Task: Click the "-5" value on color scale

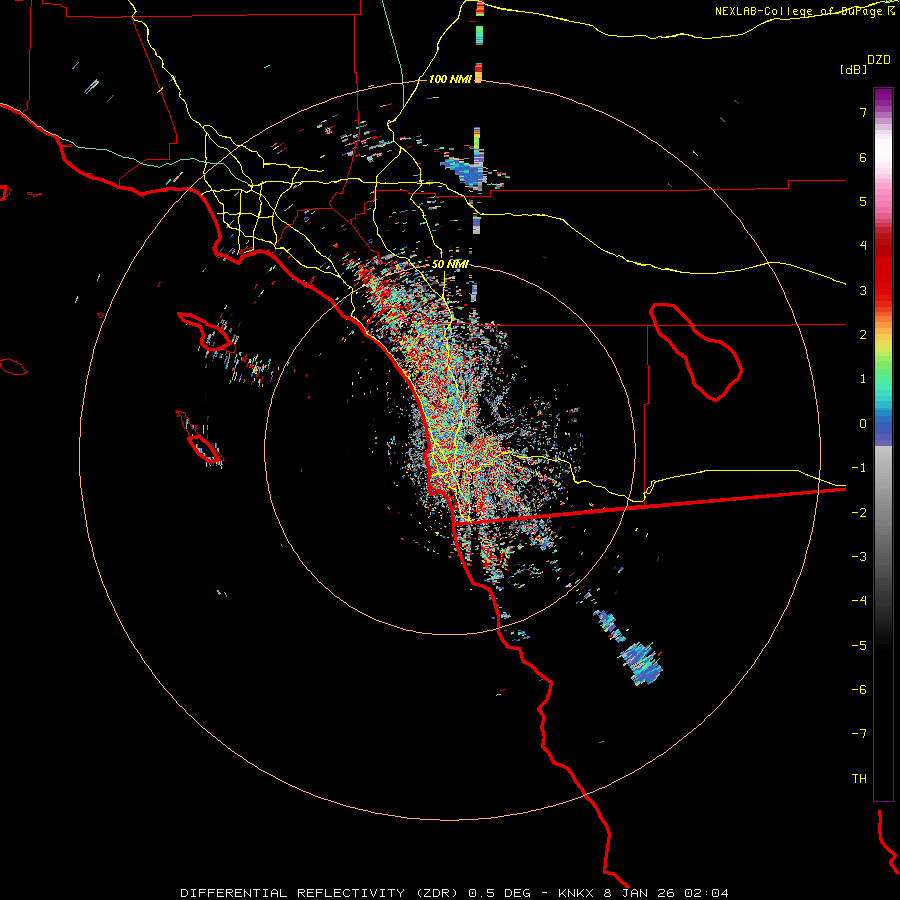Action: click(859, 646)
